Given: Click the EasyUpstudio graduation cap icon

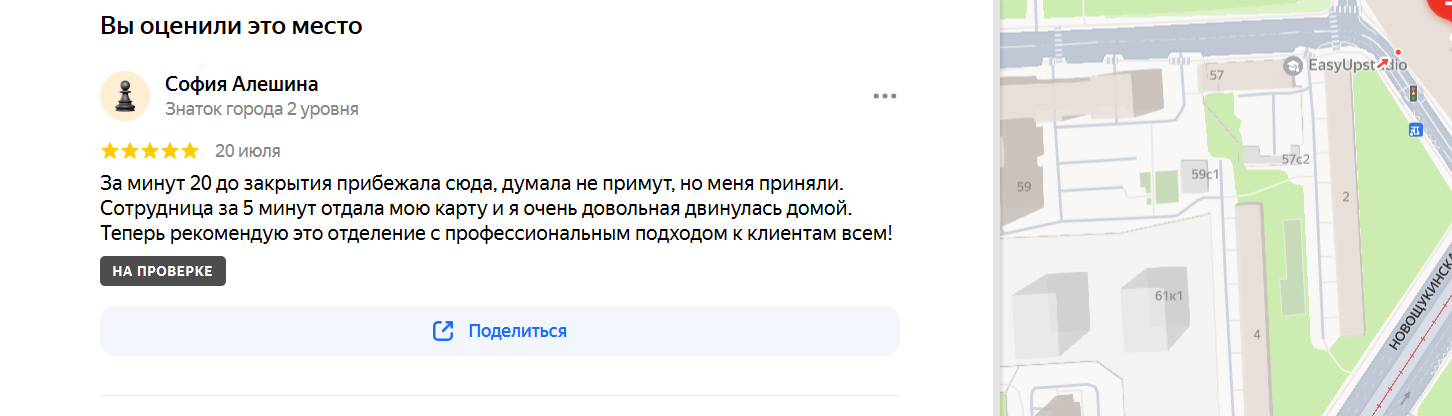Looking at the screenshot, I should point(1294,65).
